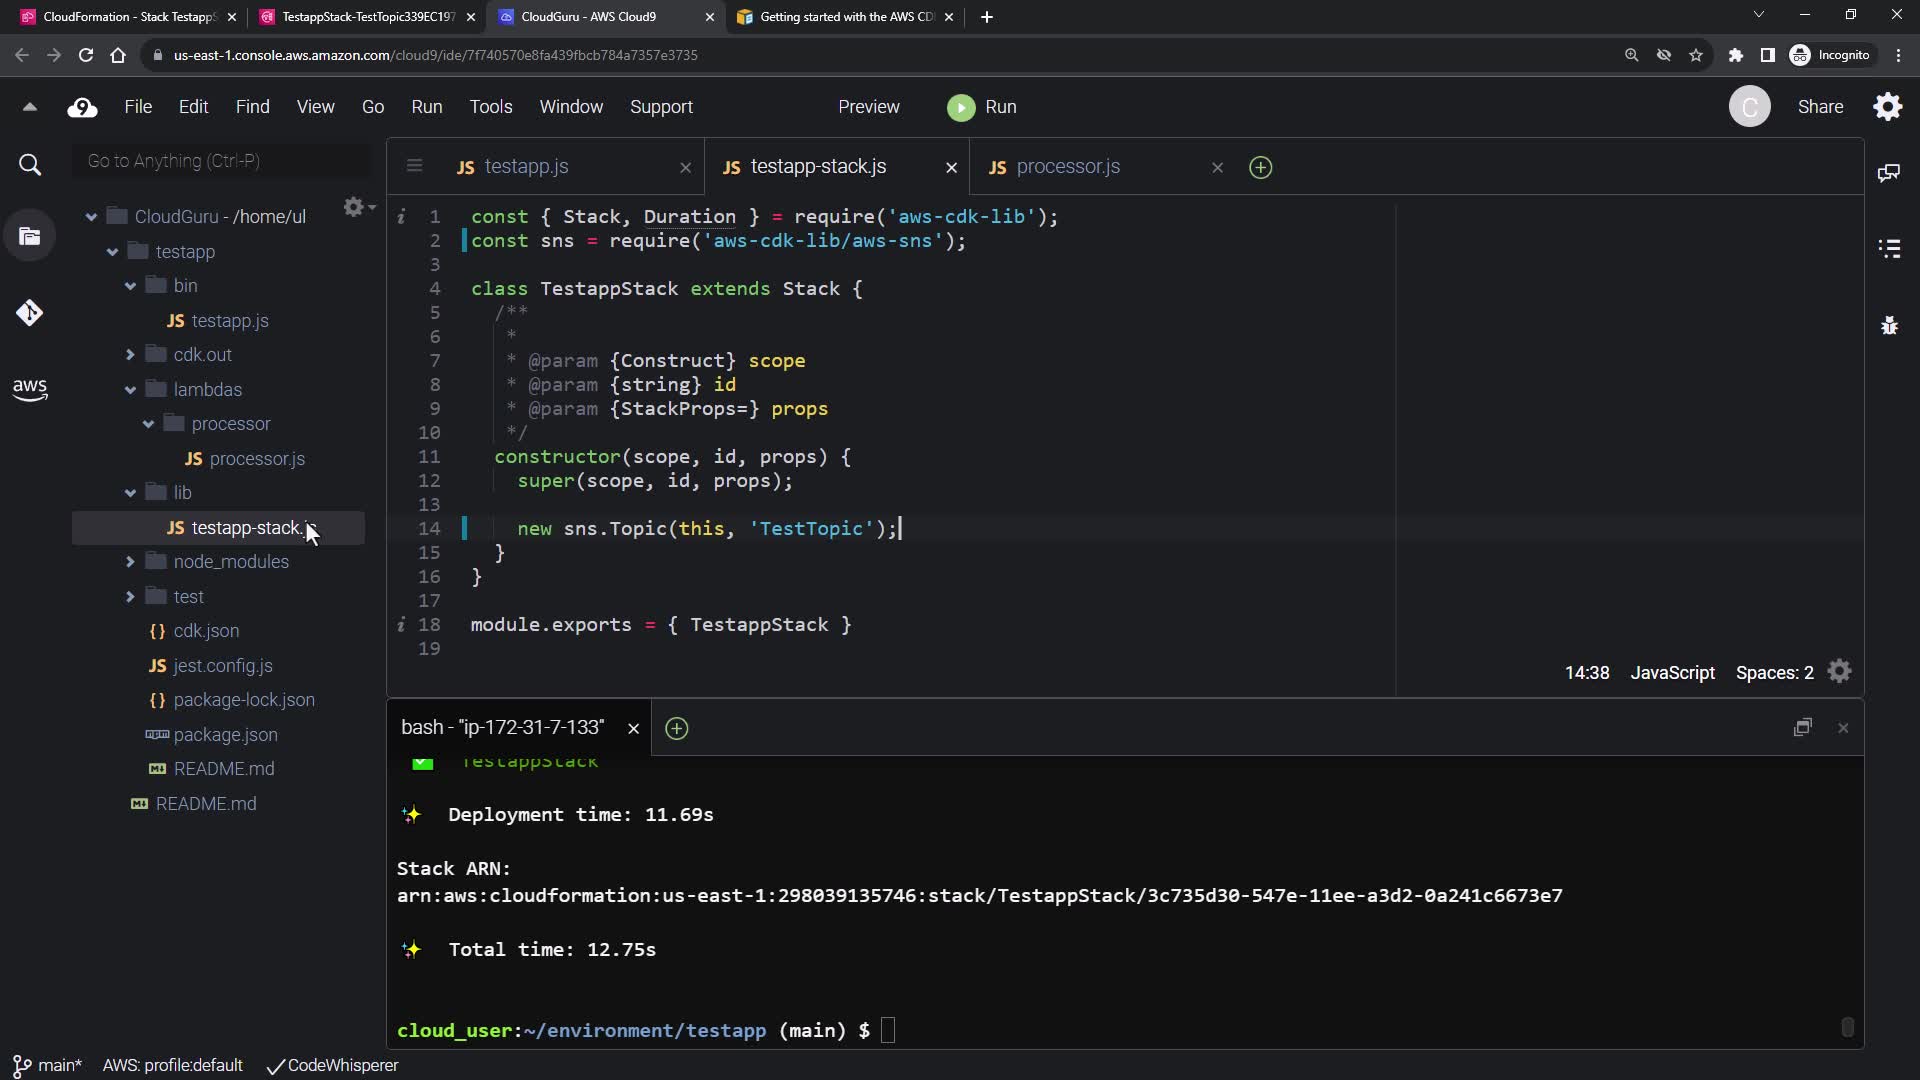The image size is (1920, 1080).
Task: Open file tree settings gear dropdown
Action: point(357,207)
